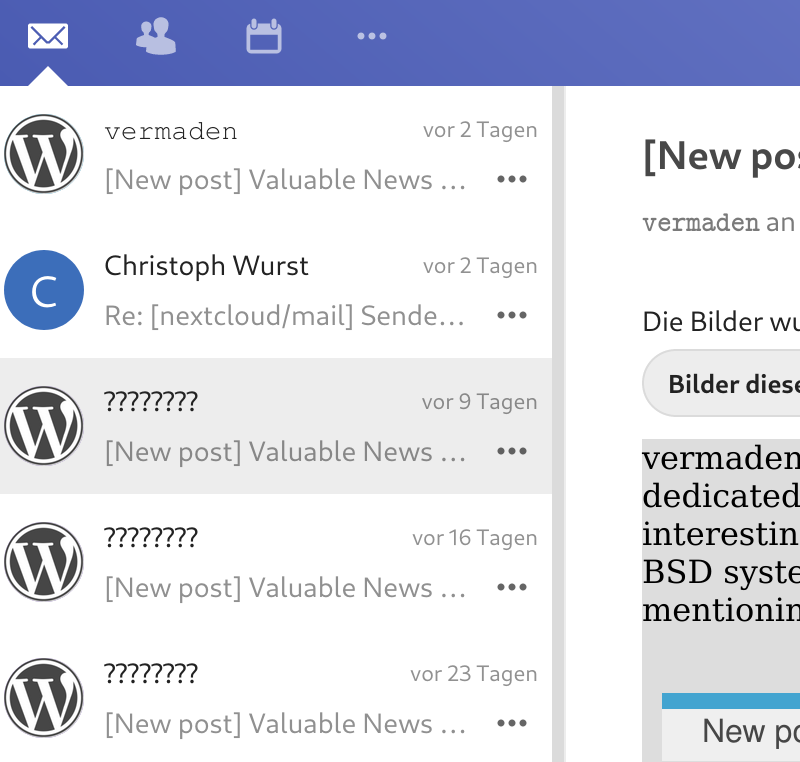Switch to the Contacts app
This screenshot has width=800, height=762.
(x=156, y=36)
